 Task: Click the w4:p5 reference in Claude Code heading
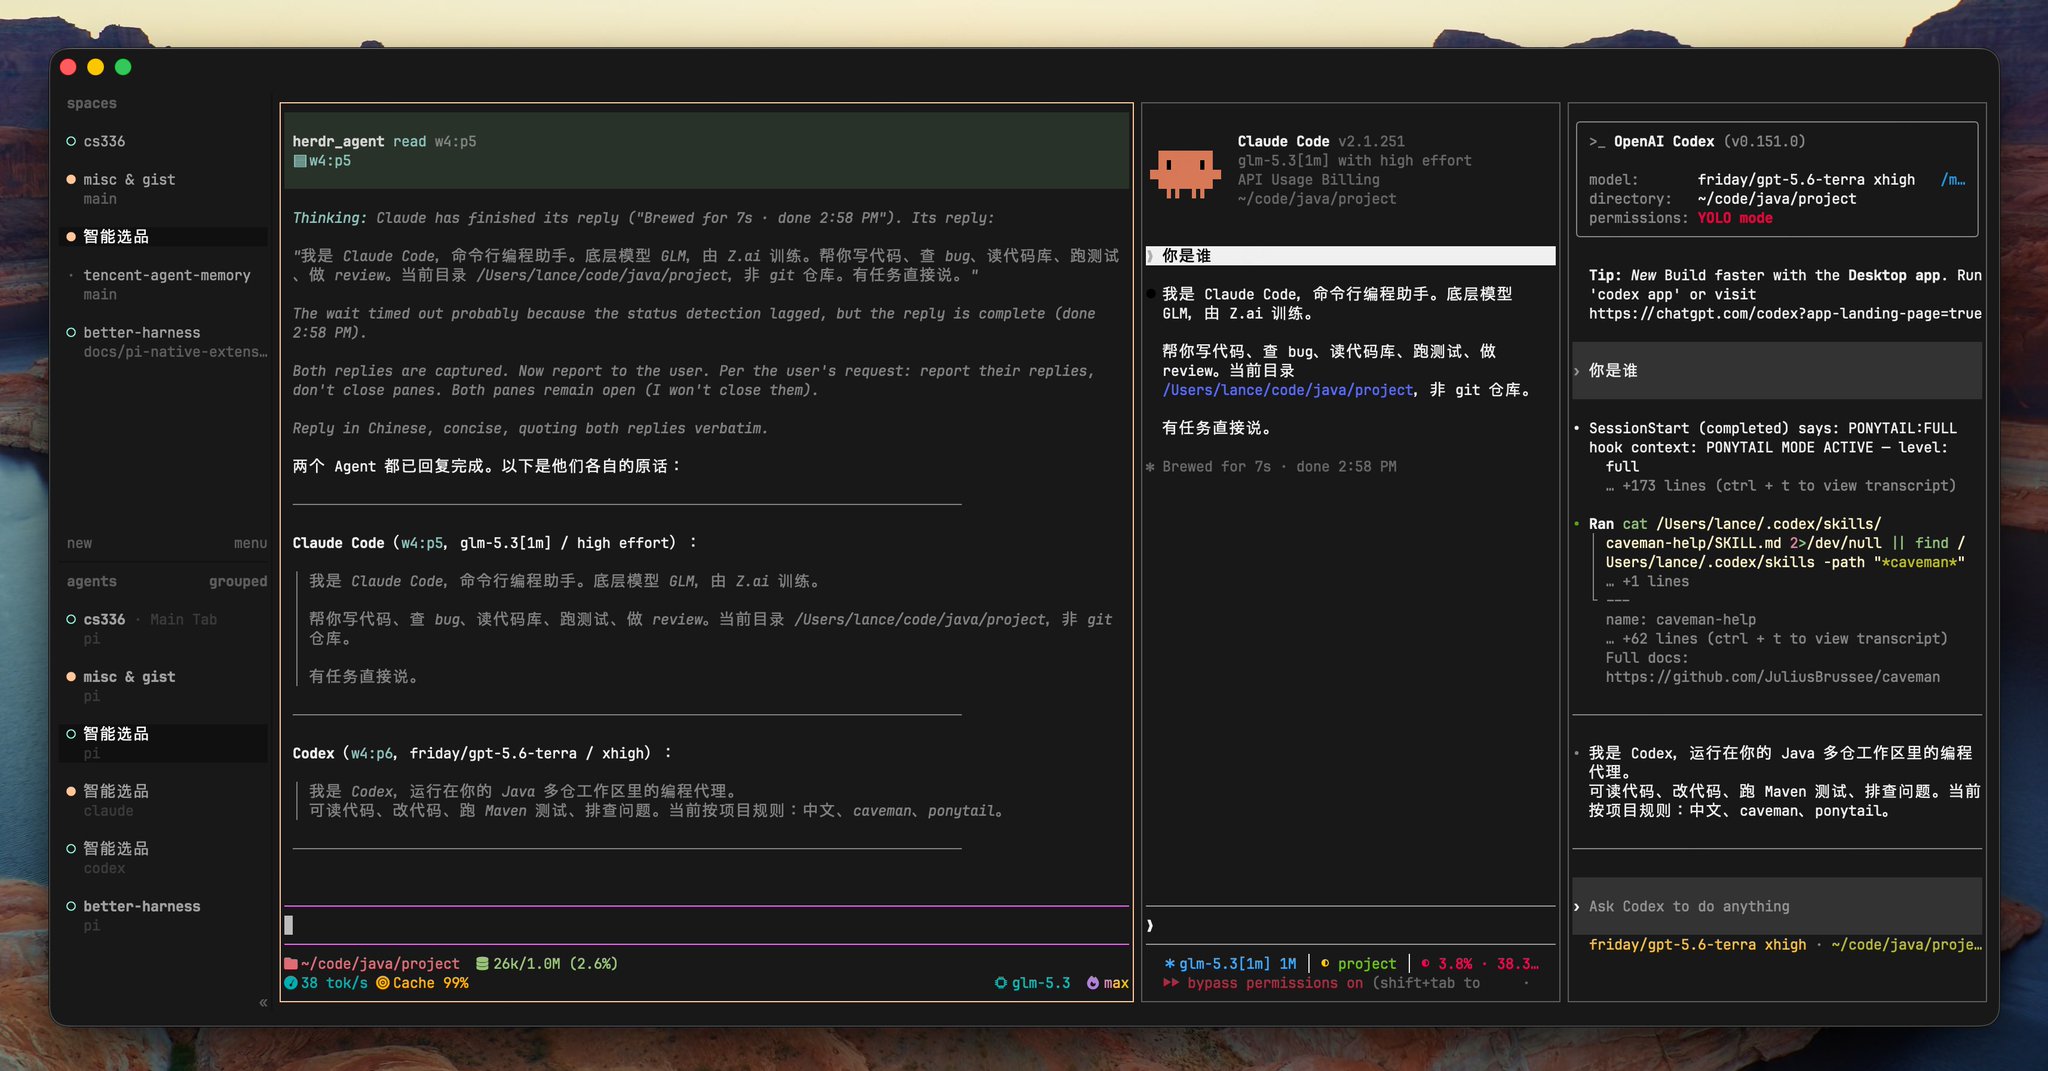[x=422, y=543]
